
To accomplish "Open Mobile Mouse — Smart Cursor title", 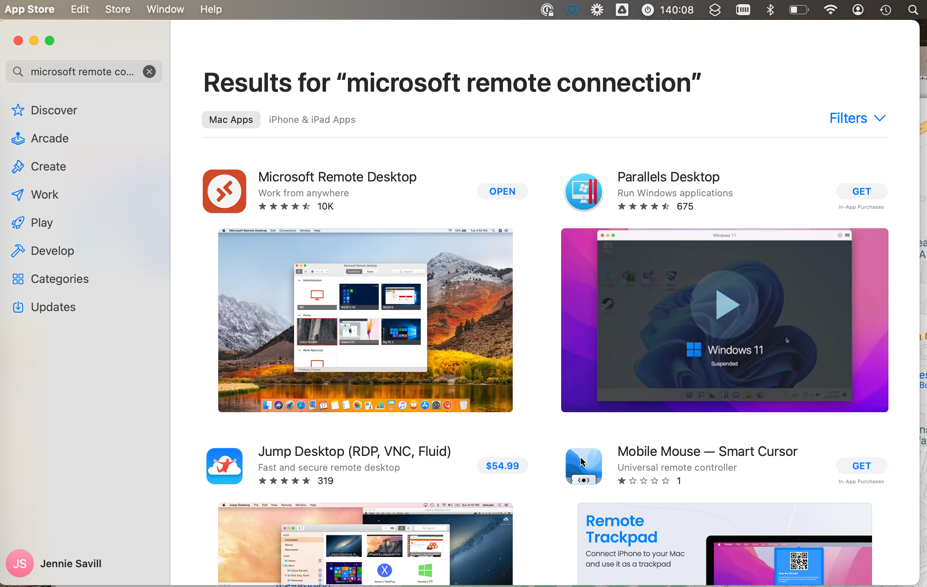I will coord(708,452).
